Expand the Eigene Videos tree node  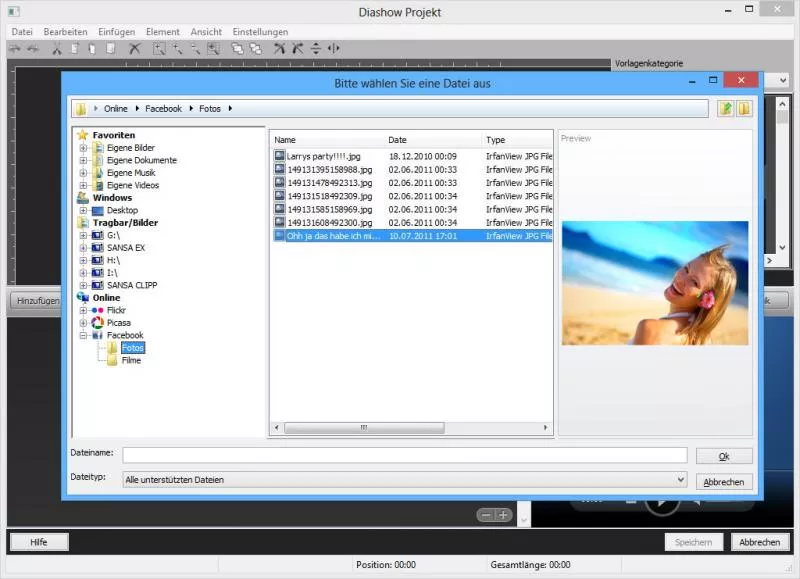coord(83,185)
